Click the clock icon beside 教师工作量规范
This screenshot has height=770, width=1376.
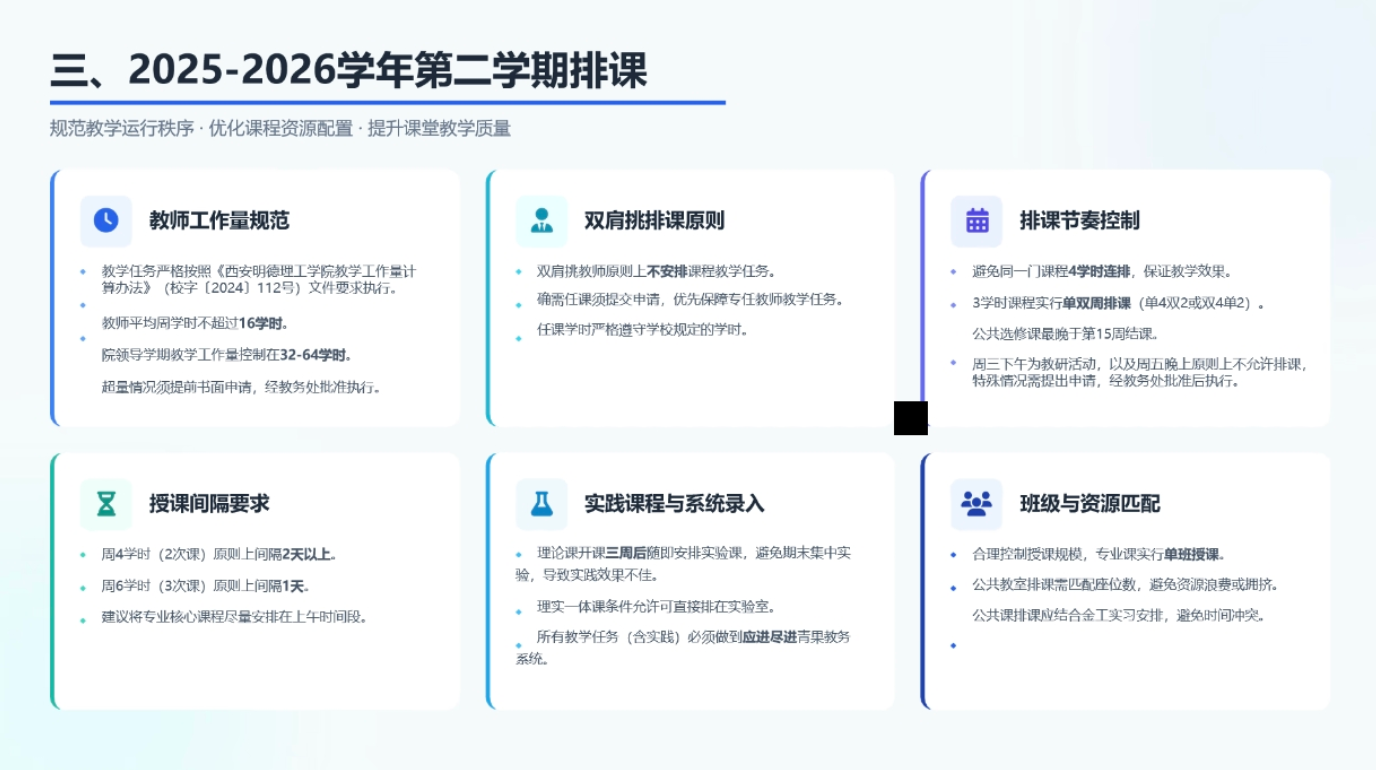[106, 221]
